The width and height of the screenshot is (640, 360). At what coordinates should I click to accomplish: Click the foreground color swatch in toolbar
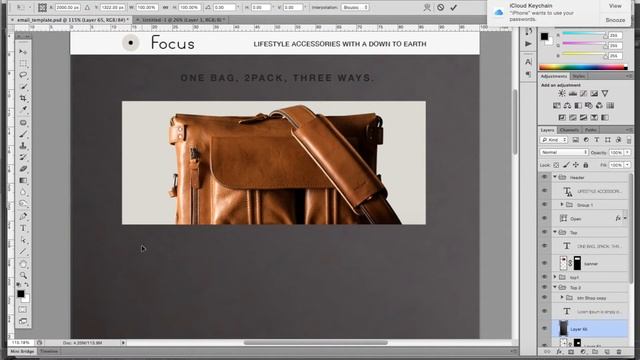(20, 293)
